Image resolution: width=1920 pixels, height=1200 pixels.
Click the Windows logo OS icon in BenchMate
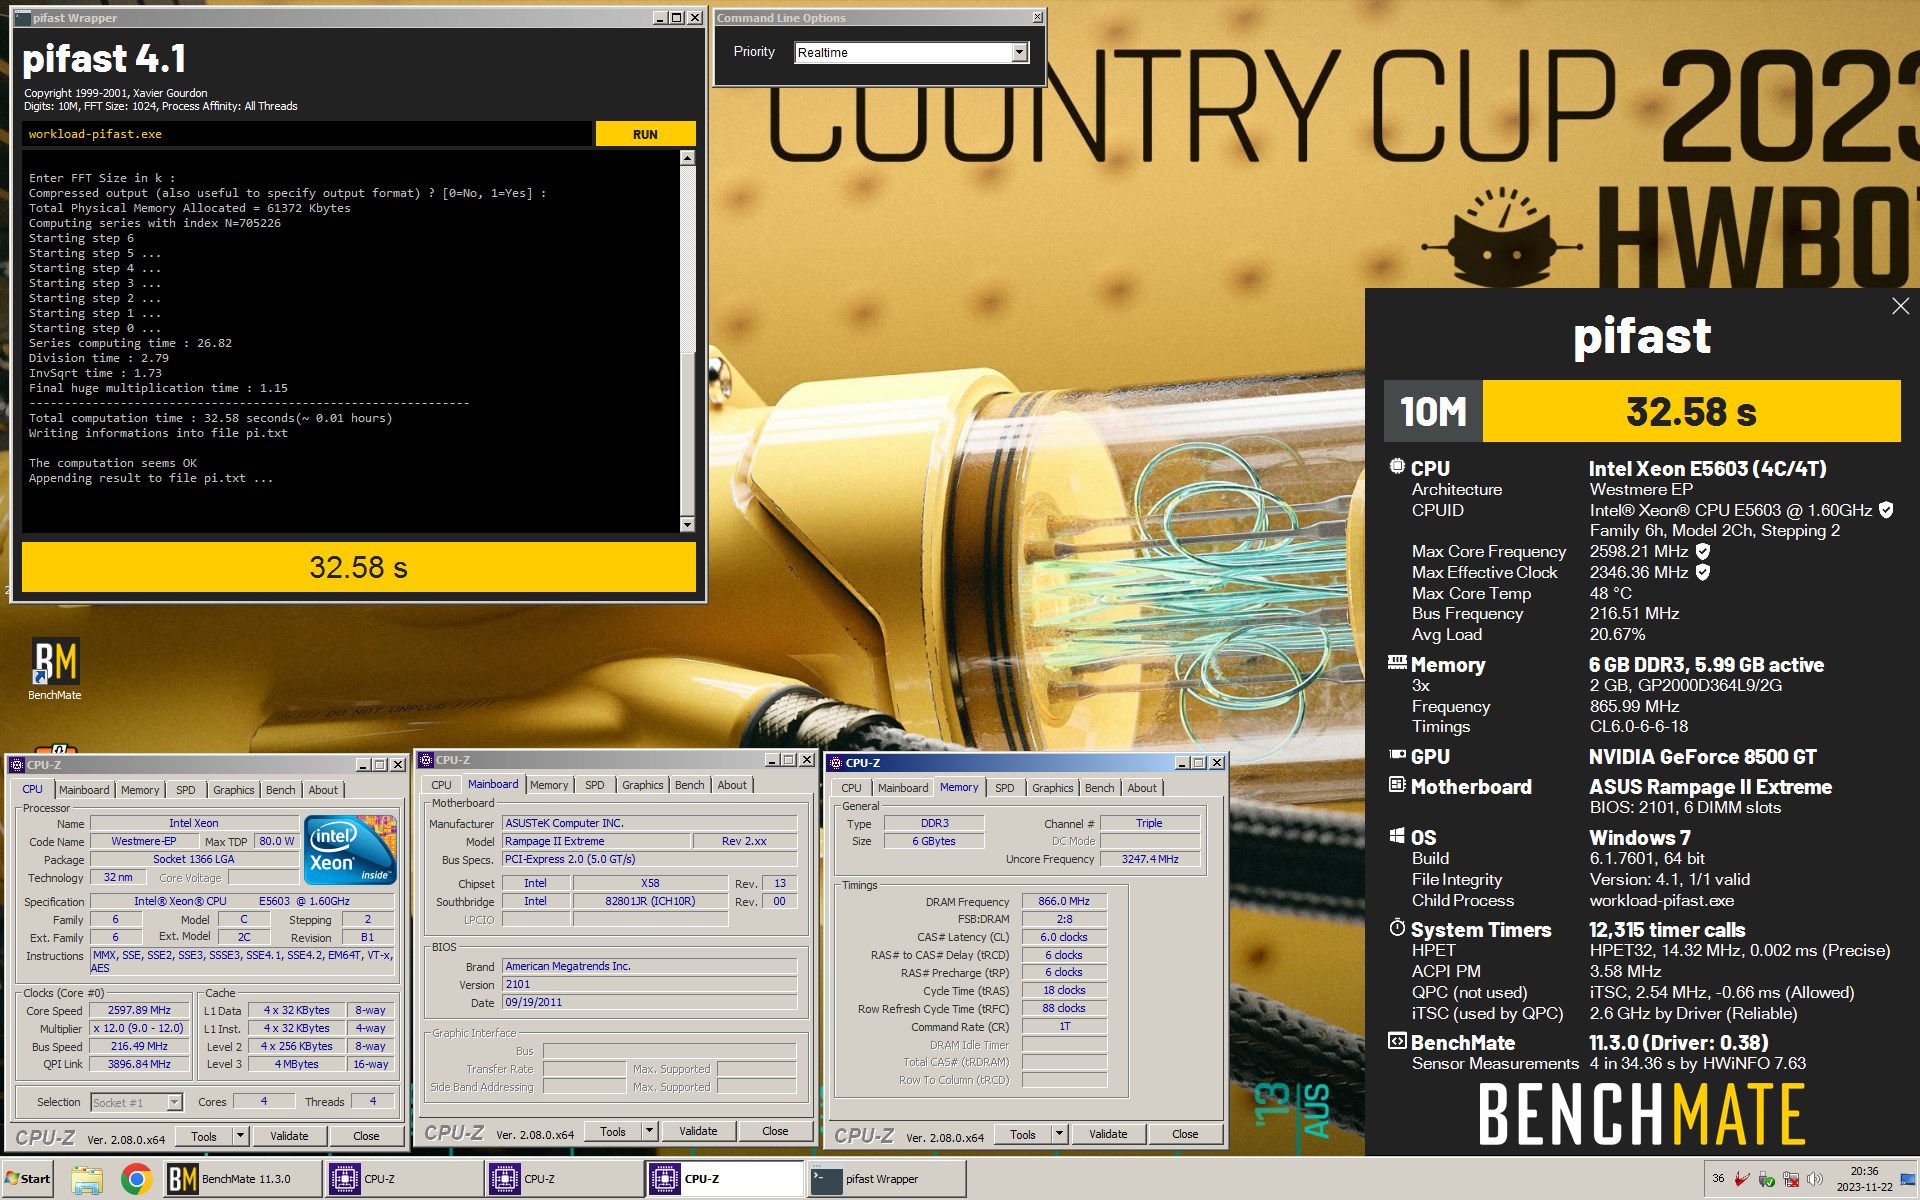[1397, 835]
